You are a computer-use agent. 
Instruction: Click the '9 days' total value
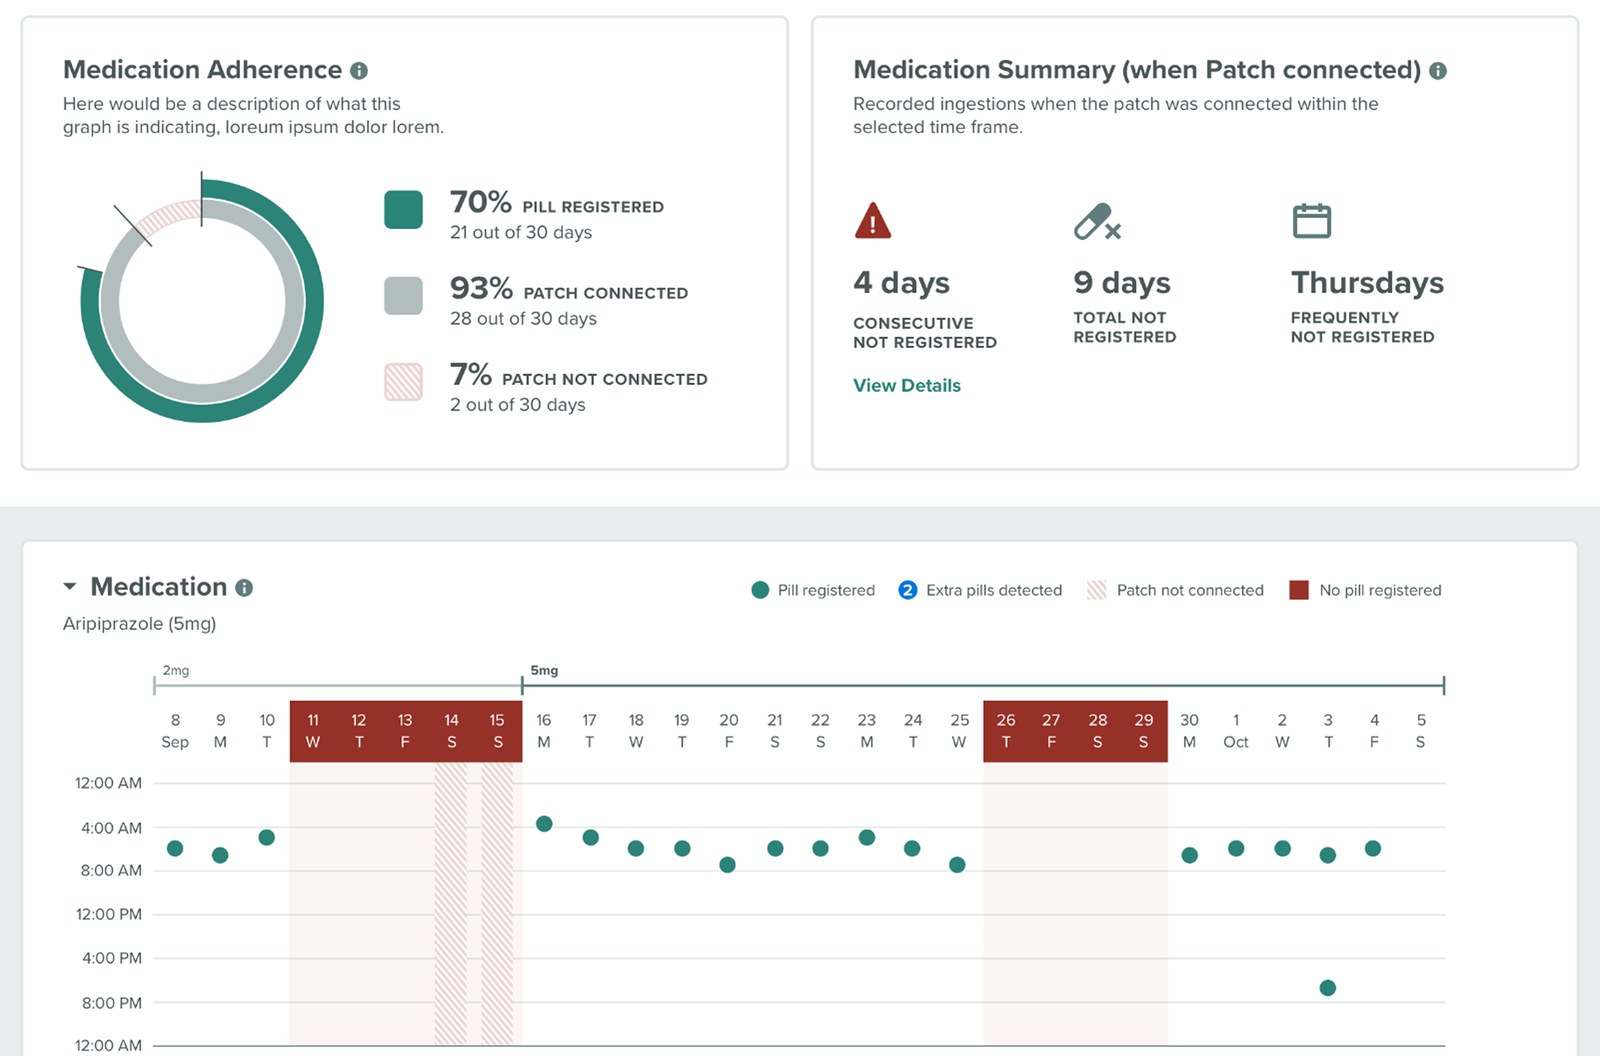[x=1122, y=283]
